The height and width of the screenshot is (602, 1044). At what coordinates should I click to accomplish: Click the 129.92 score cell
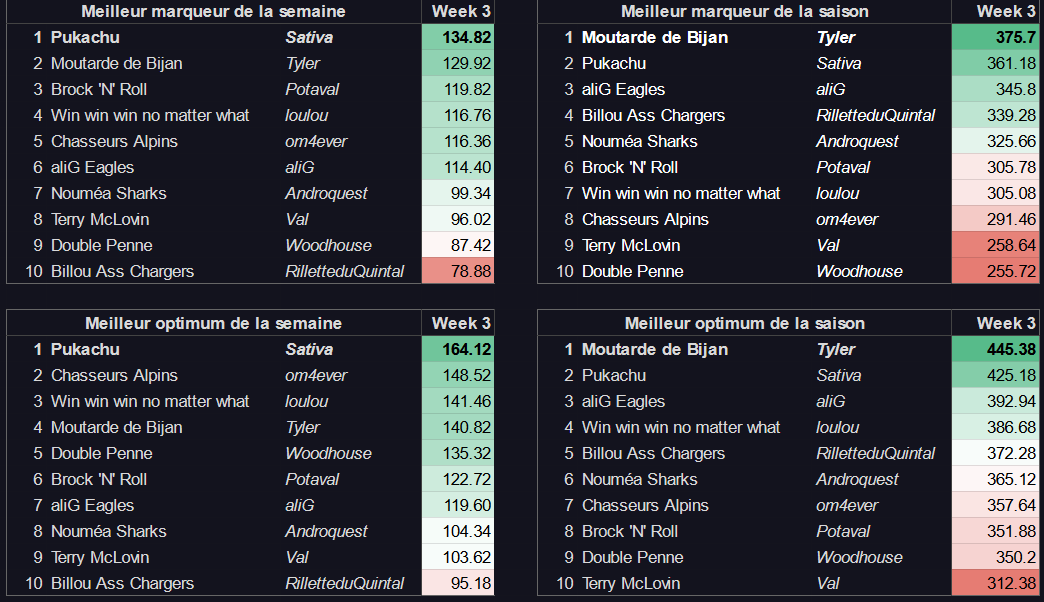point(460,63)
